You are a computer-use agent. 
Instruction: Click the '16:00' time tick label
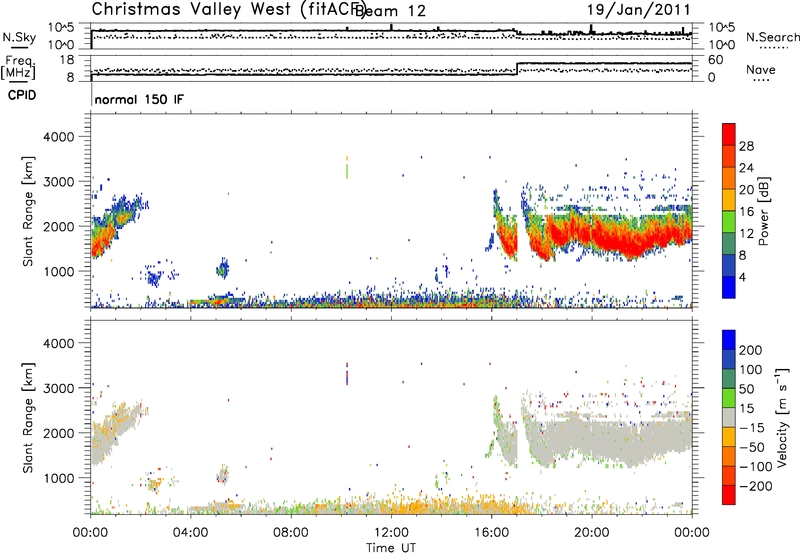click(491, 533)
